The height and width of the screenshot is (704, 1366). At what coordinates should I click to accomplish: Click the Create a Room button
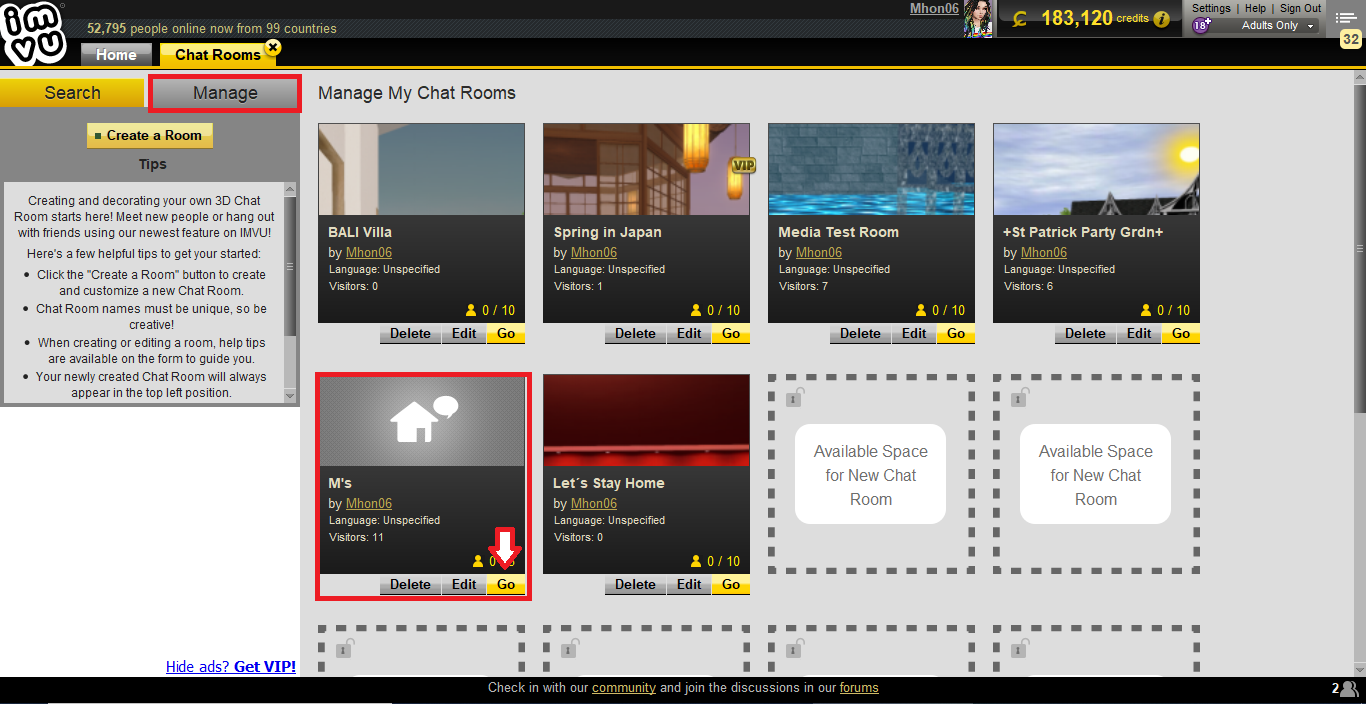[x=150, y=135]
